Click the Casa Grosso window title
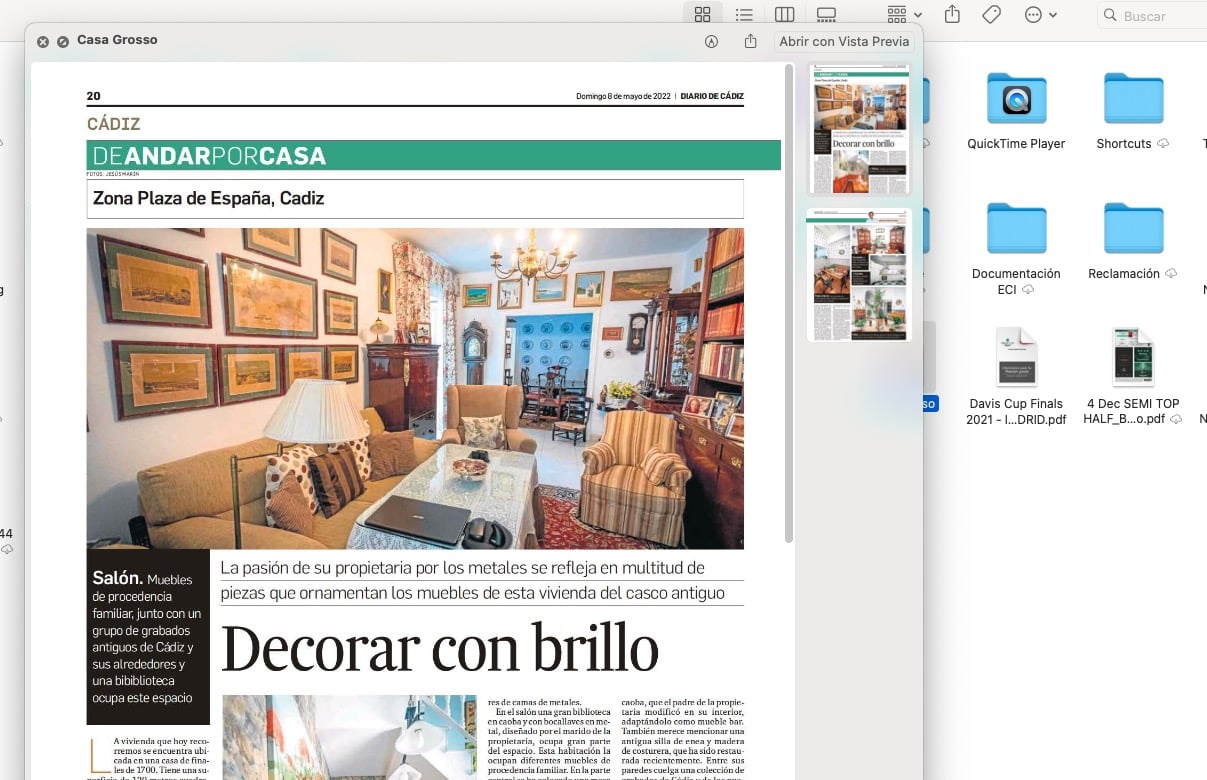This screenshot has width=1207, height=780. click(x=117, y=40)
